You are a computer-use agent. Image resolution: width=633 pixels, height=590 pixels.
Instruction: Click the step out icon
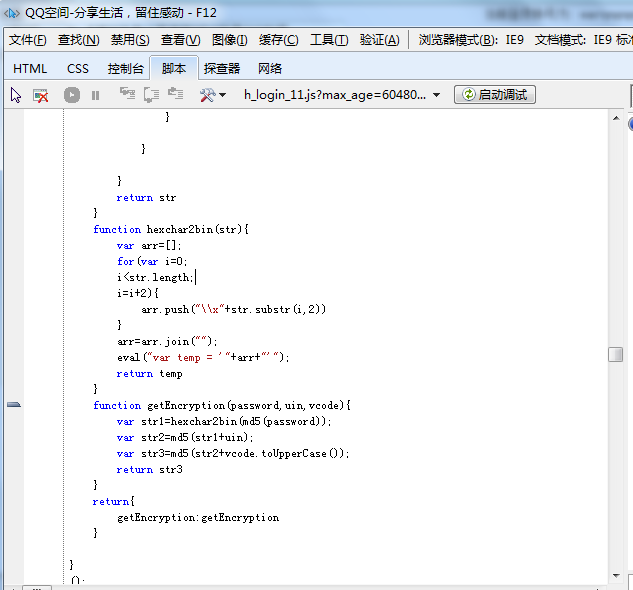coord(176,94)
